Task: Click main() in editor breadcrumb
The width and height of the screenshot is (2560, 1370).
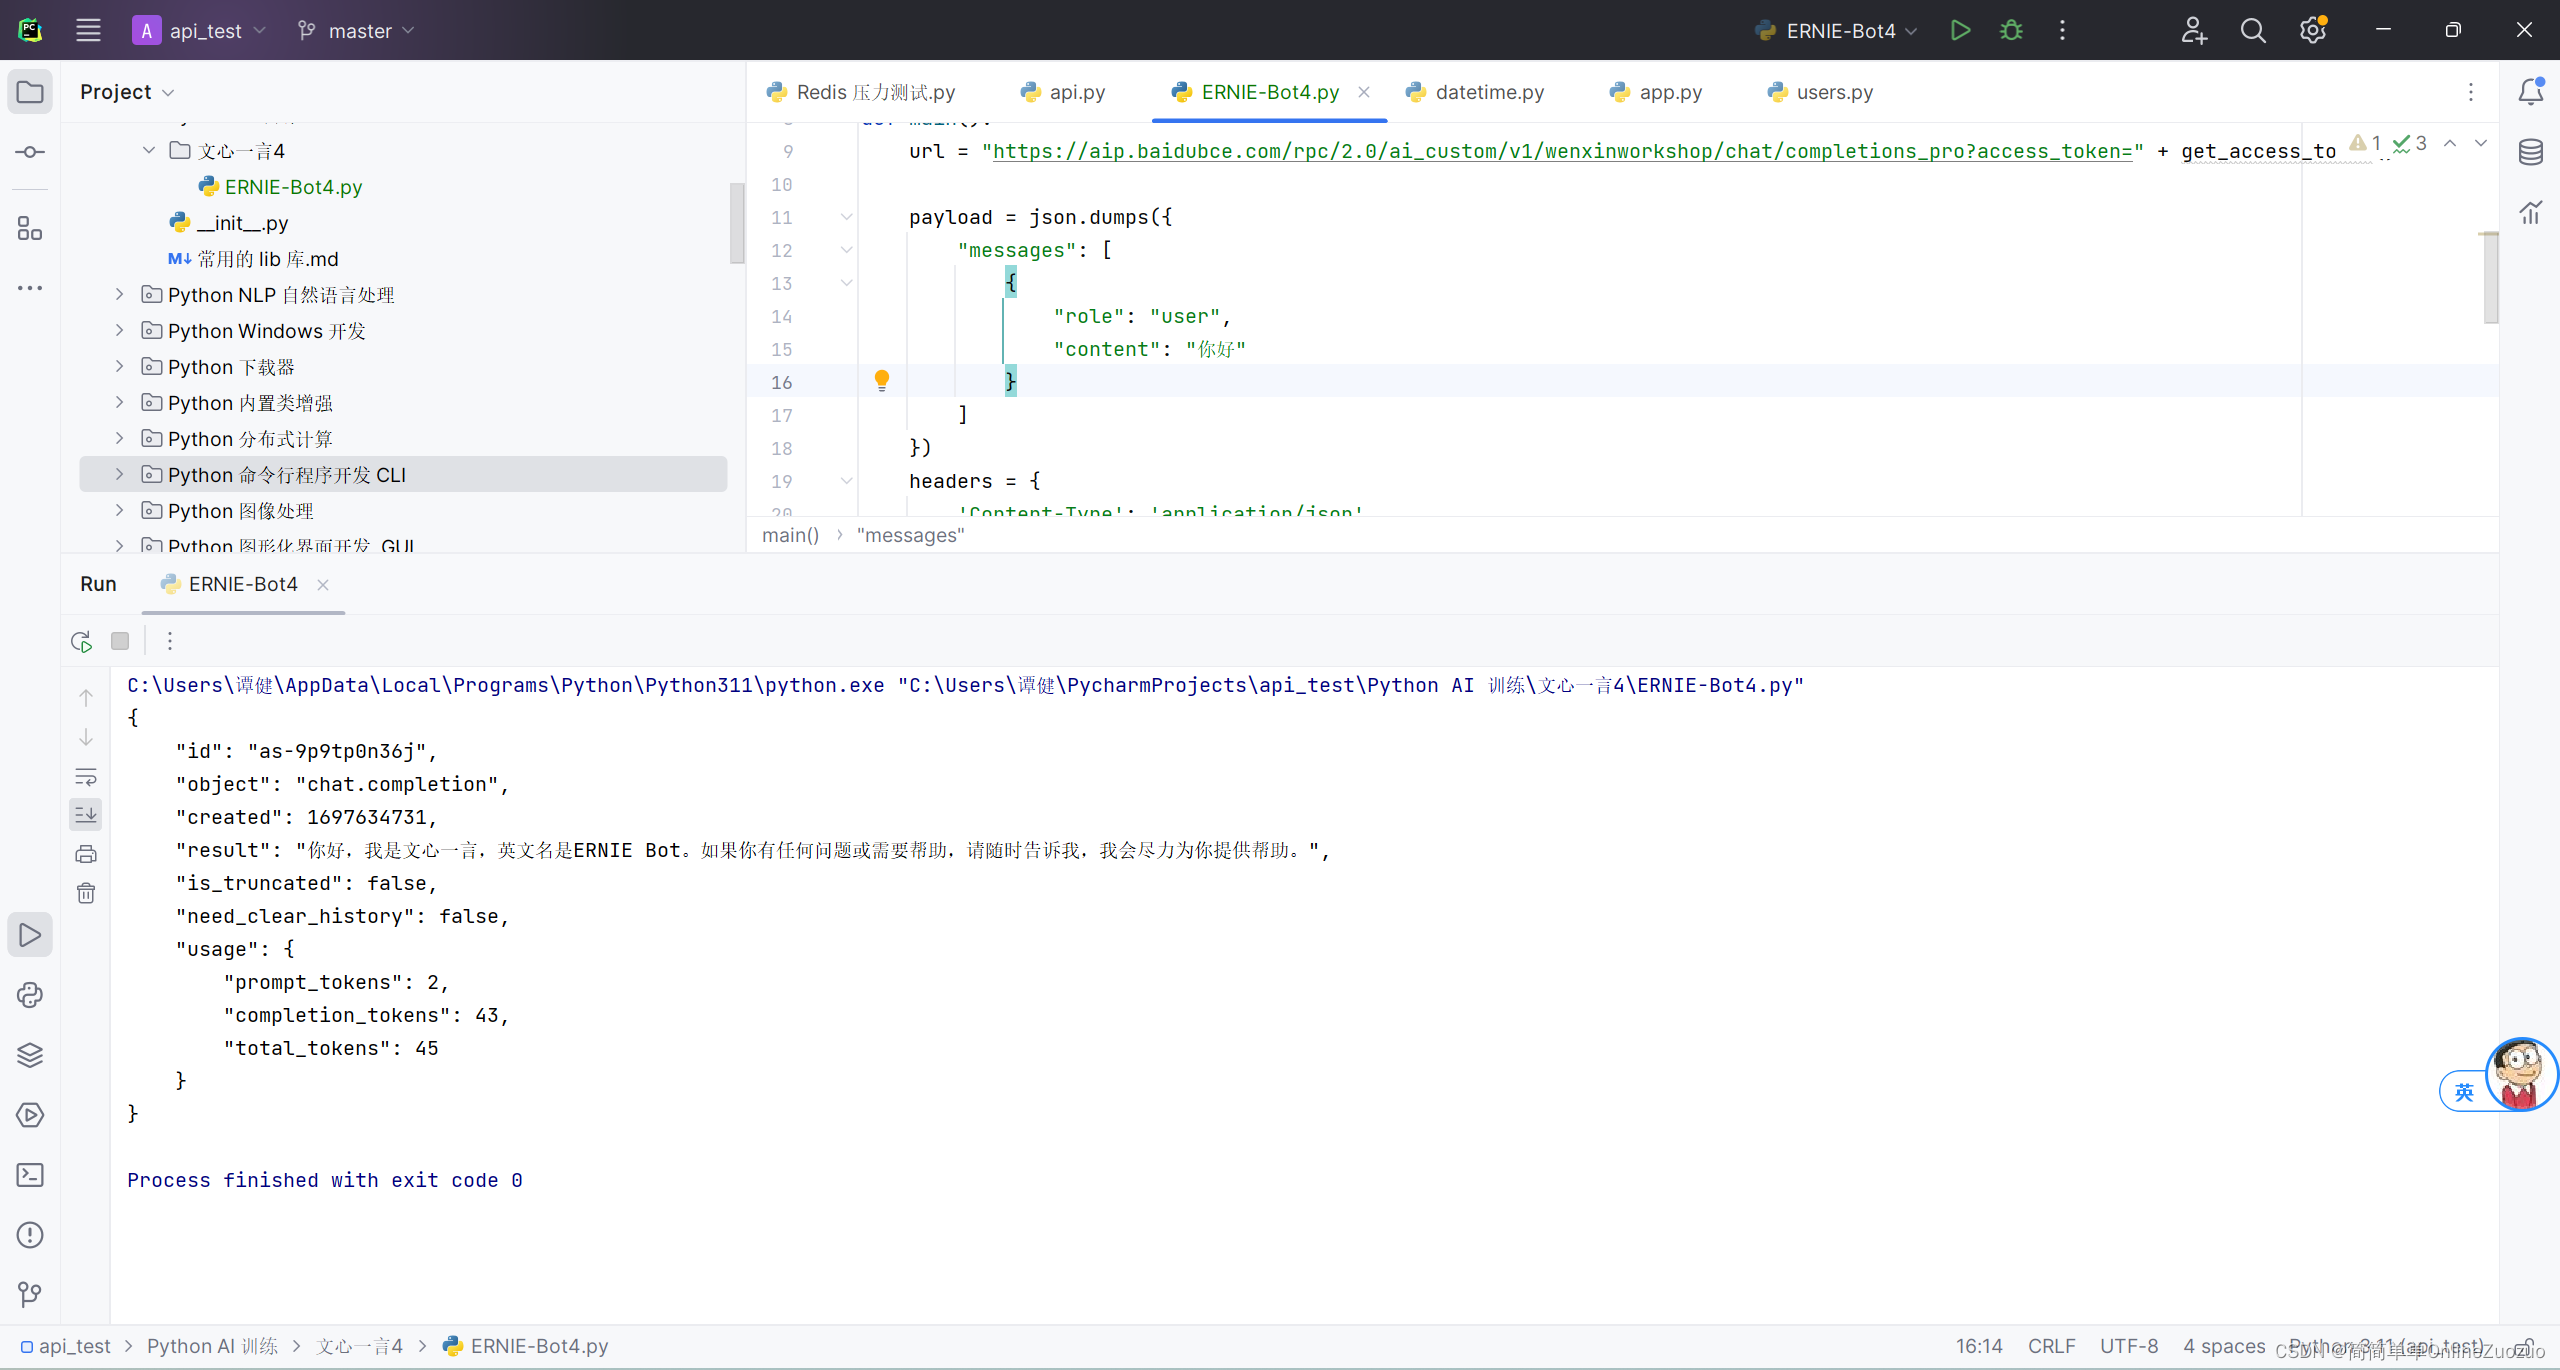Action: 790,535
